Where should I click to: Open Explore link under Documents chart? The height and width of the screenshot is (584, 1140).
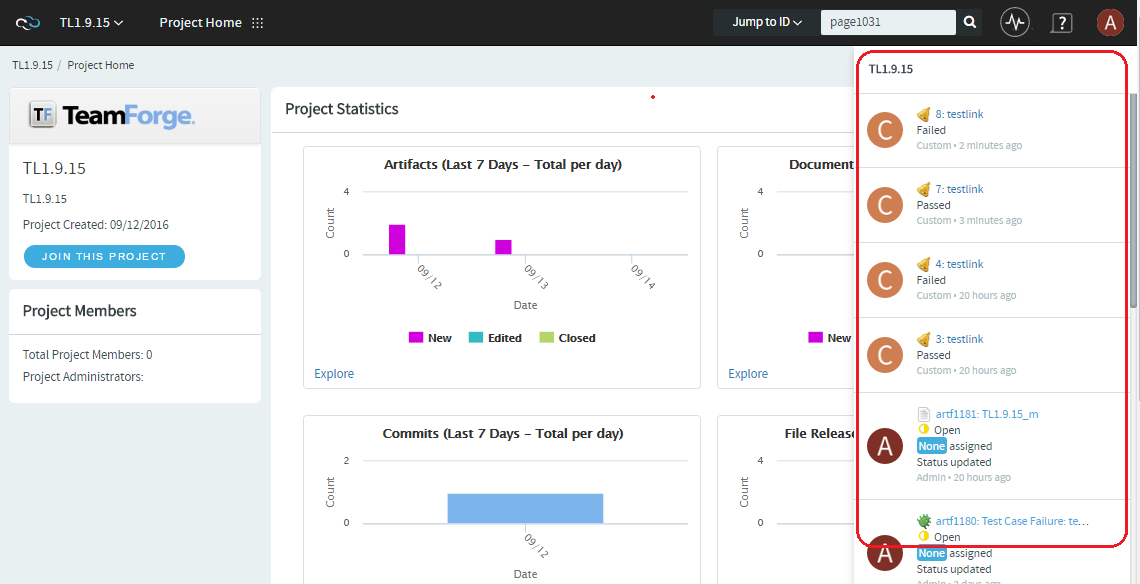tap(748, 373)
